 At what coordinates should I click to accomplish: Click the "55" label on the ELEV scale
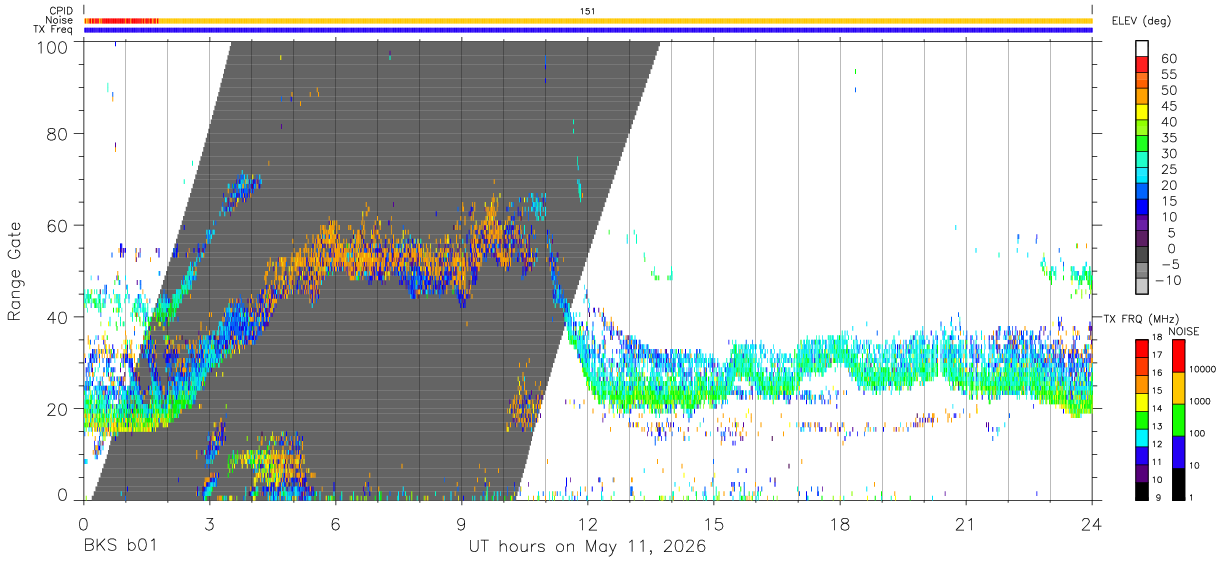tap(1168, 74)
